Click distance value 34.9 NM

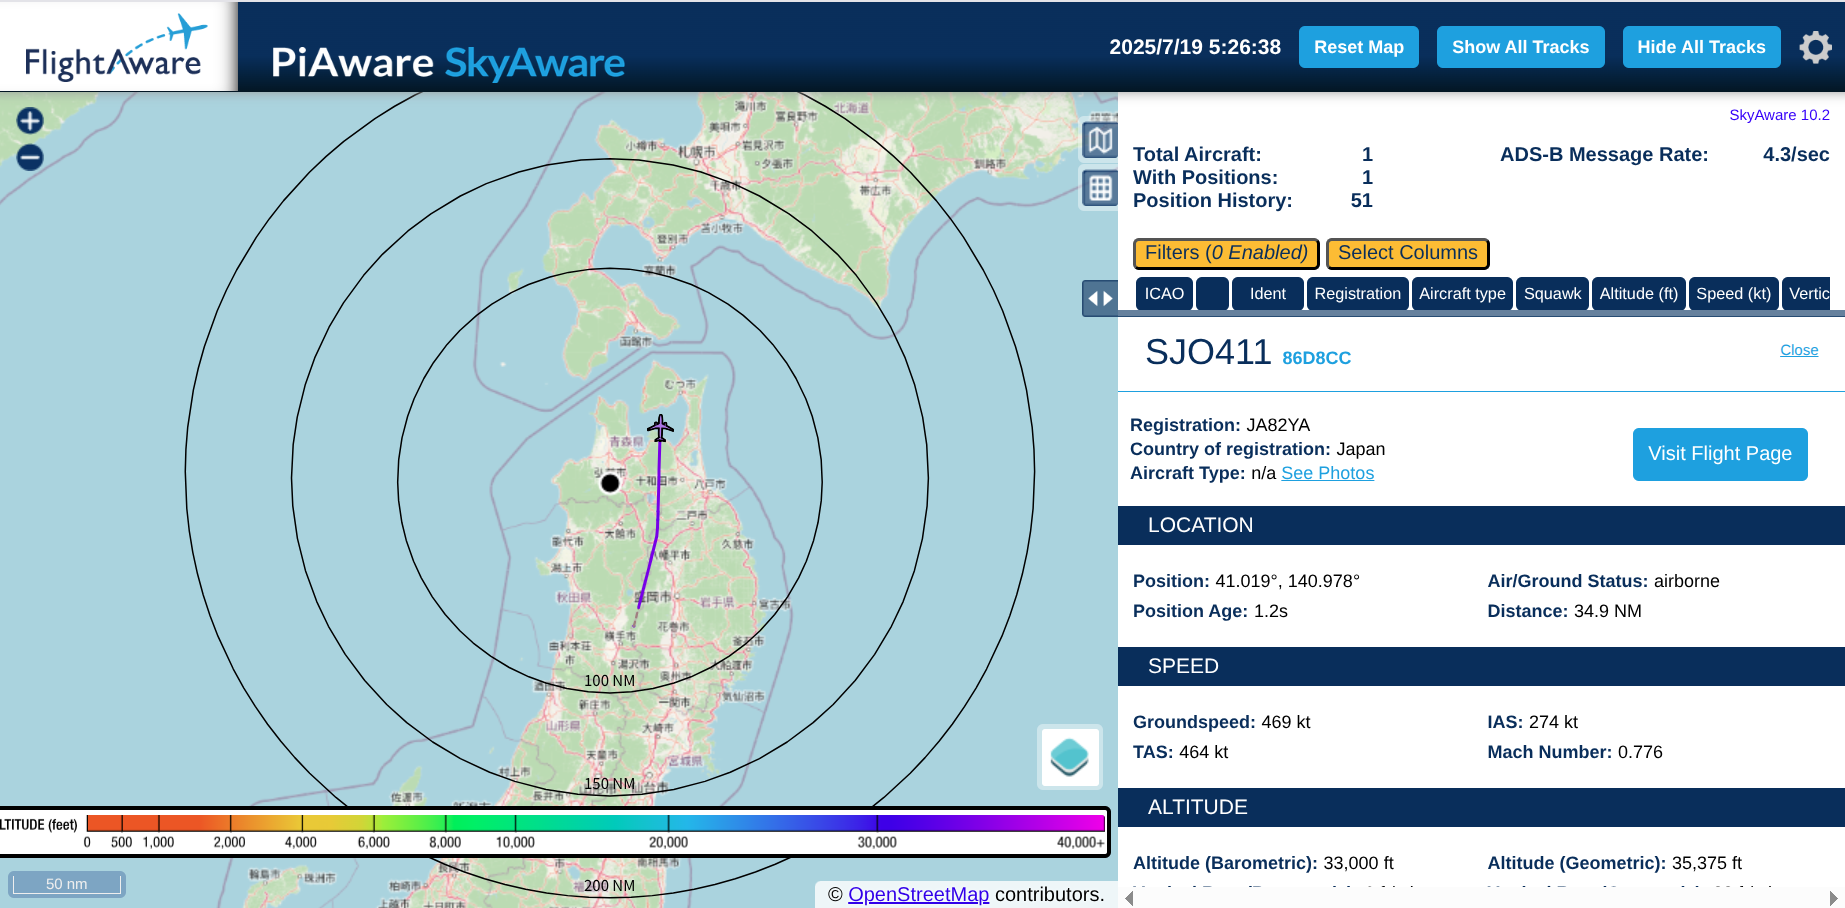1607,611
